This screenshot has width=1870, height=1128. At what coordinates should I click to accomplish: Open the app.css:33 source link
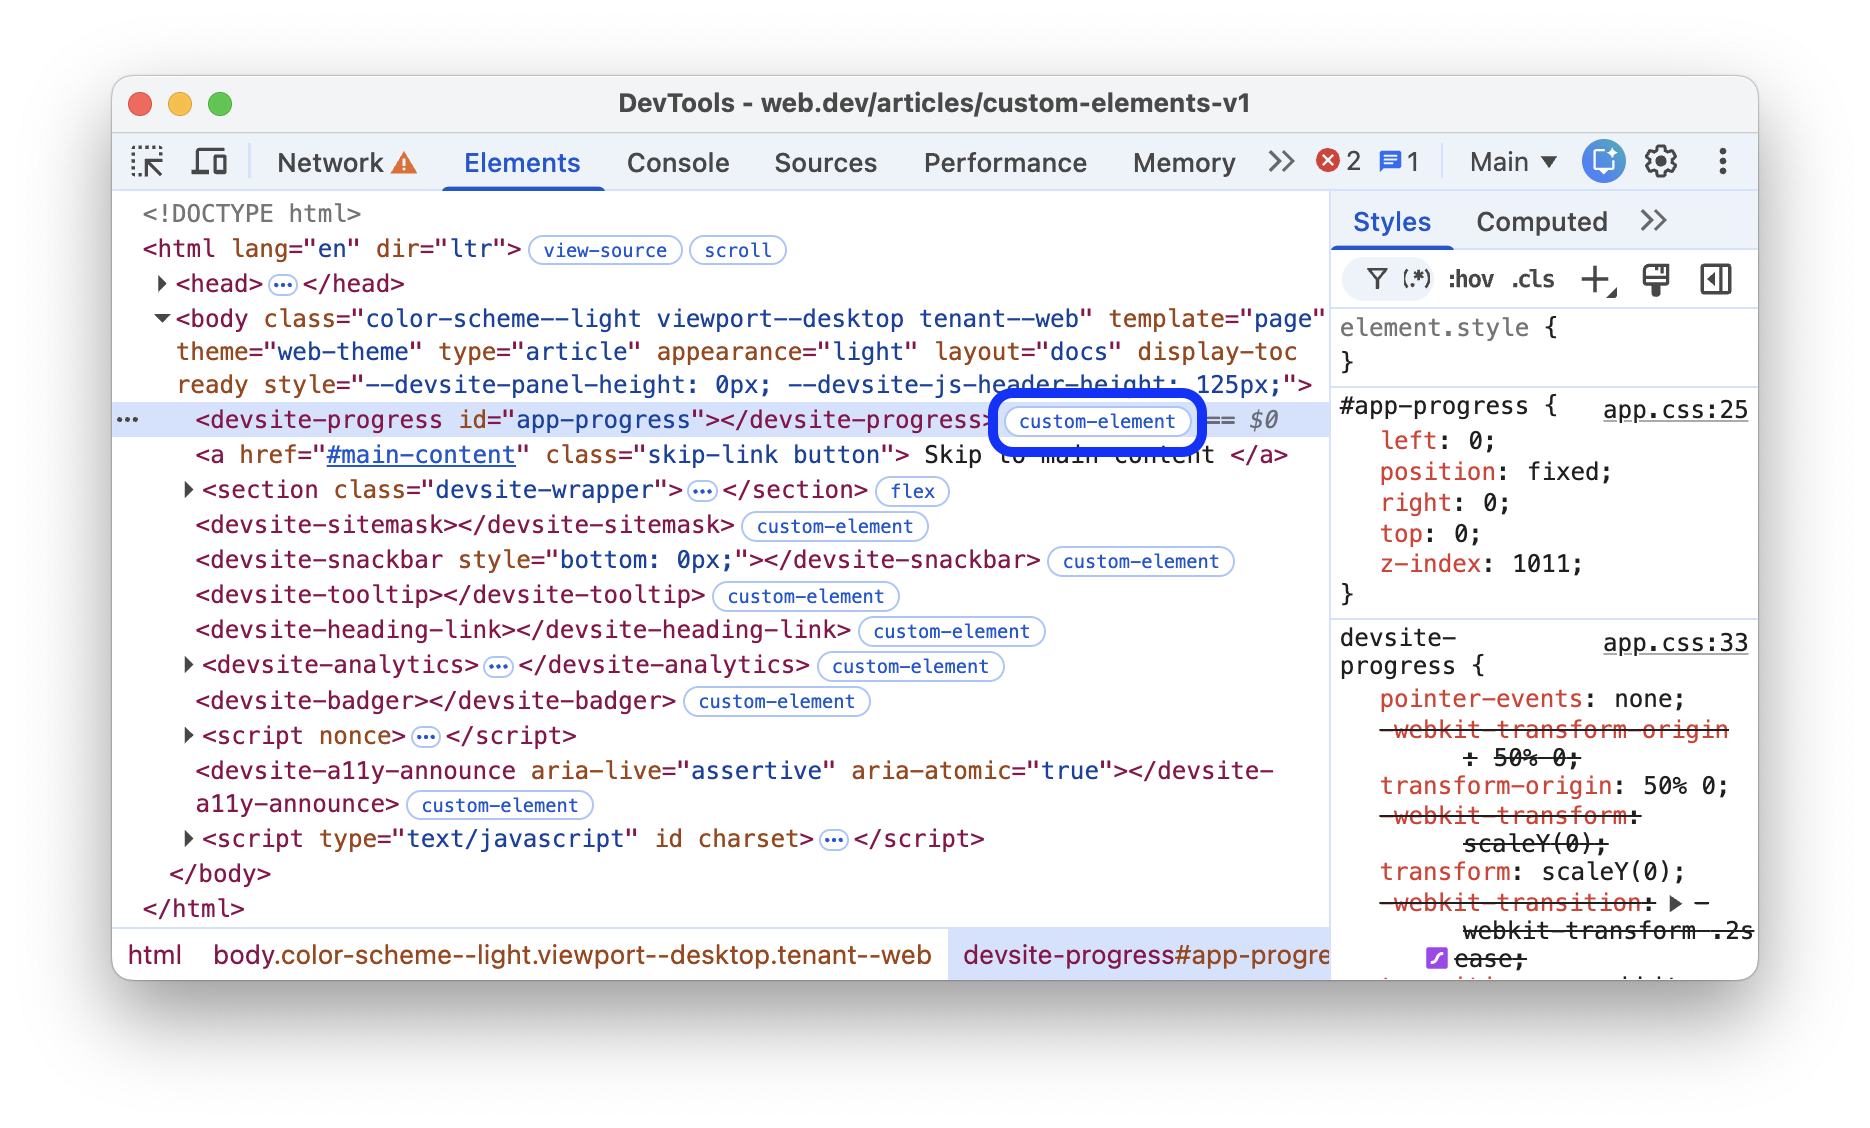tap(1675, 643)
